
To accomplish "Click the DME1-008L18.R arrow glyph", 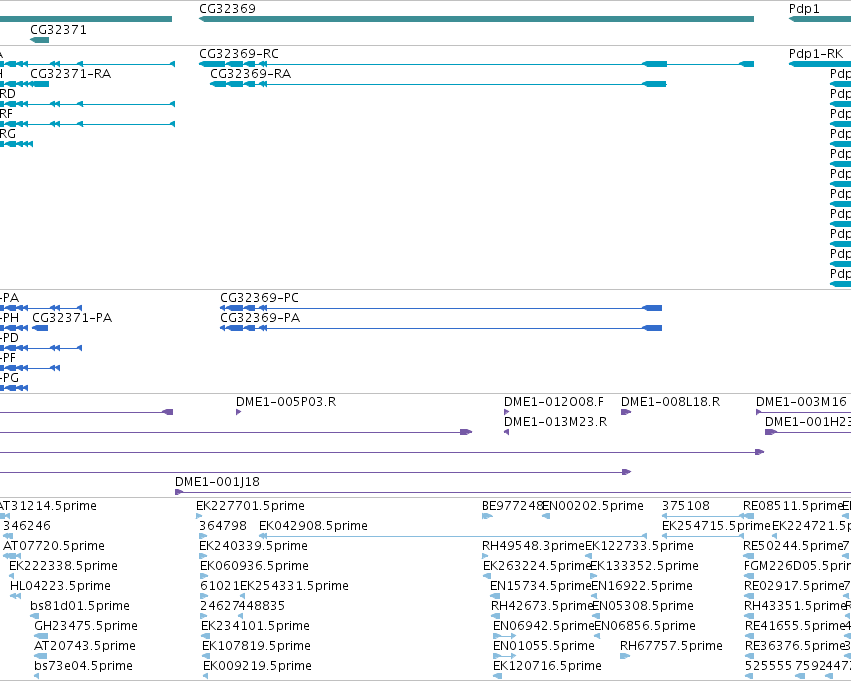I will pos(626,412).
